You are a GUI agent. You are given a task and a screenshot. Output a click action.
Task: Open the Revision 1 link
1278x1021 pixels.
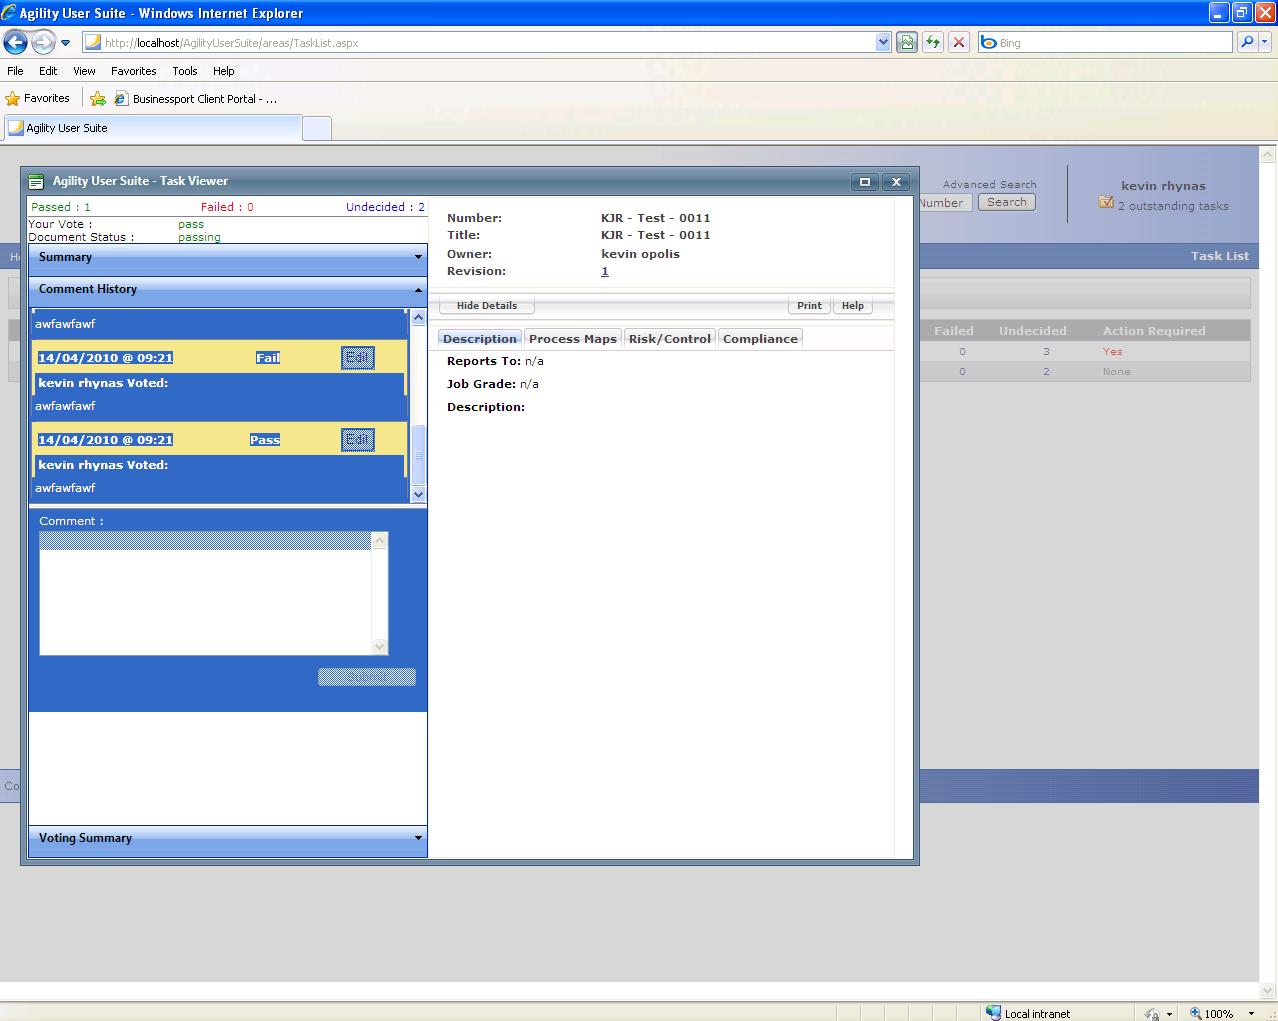click(x=605, y=271)
